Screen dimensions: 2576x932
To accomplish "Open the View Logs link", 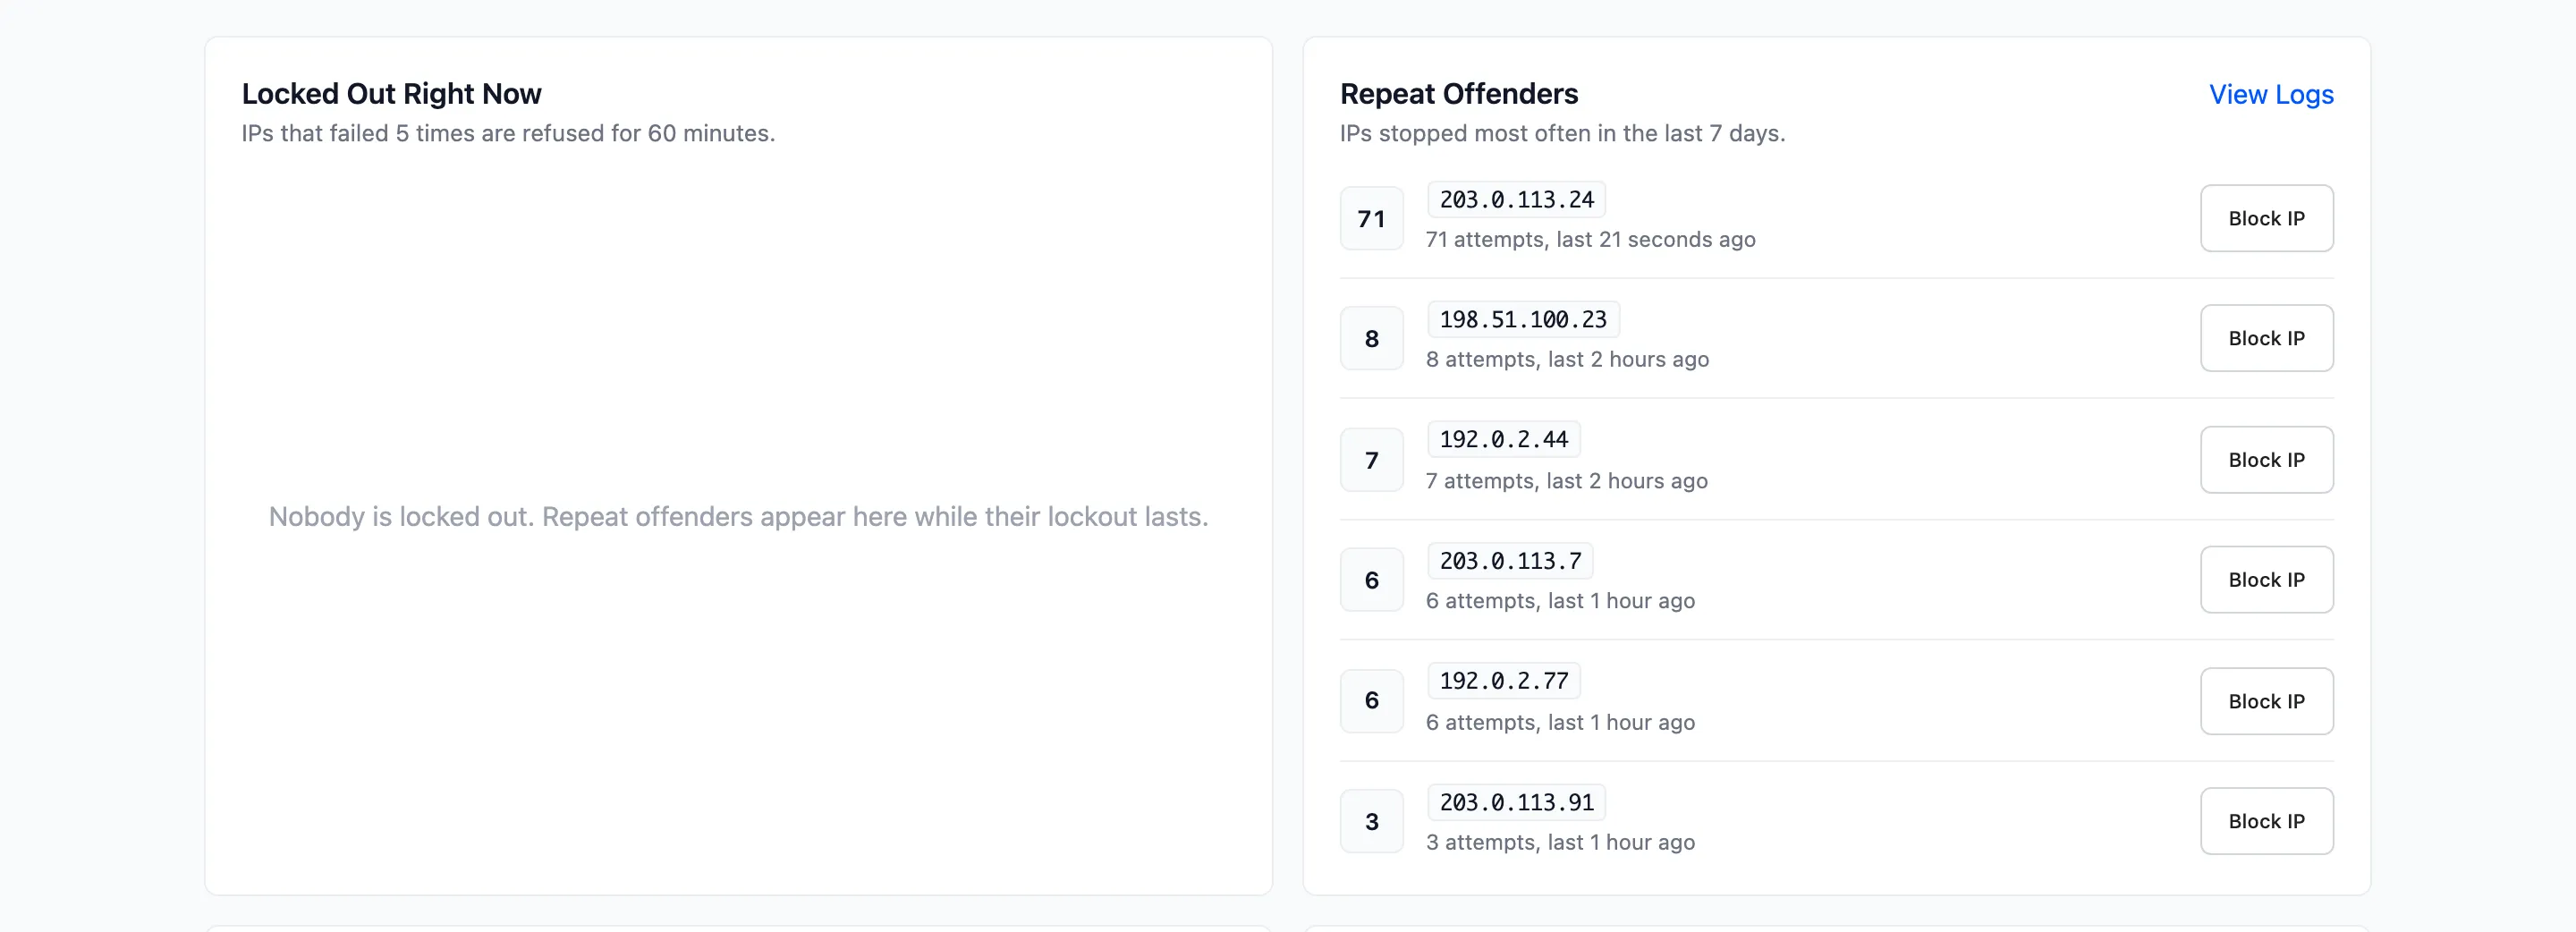I will click(2271, 94).
